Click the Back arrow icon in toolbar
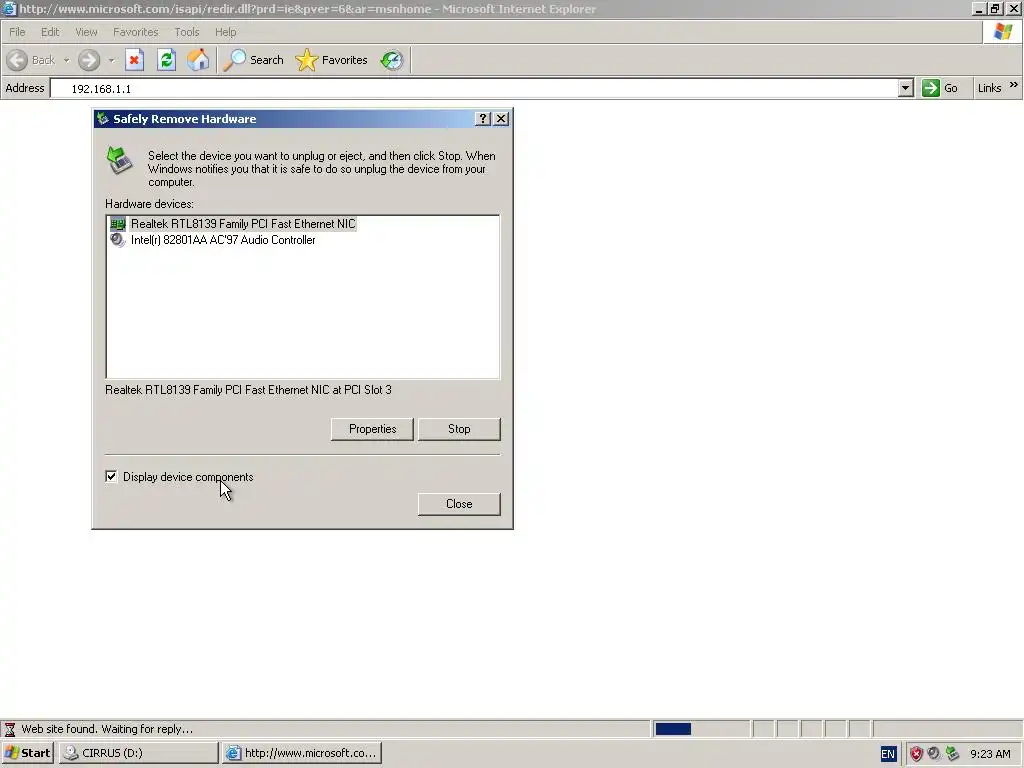Image resolution: width=1024 pixels, height=768 pixels. [x=18, y=60]
